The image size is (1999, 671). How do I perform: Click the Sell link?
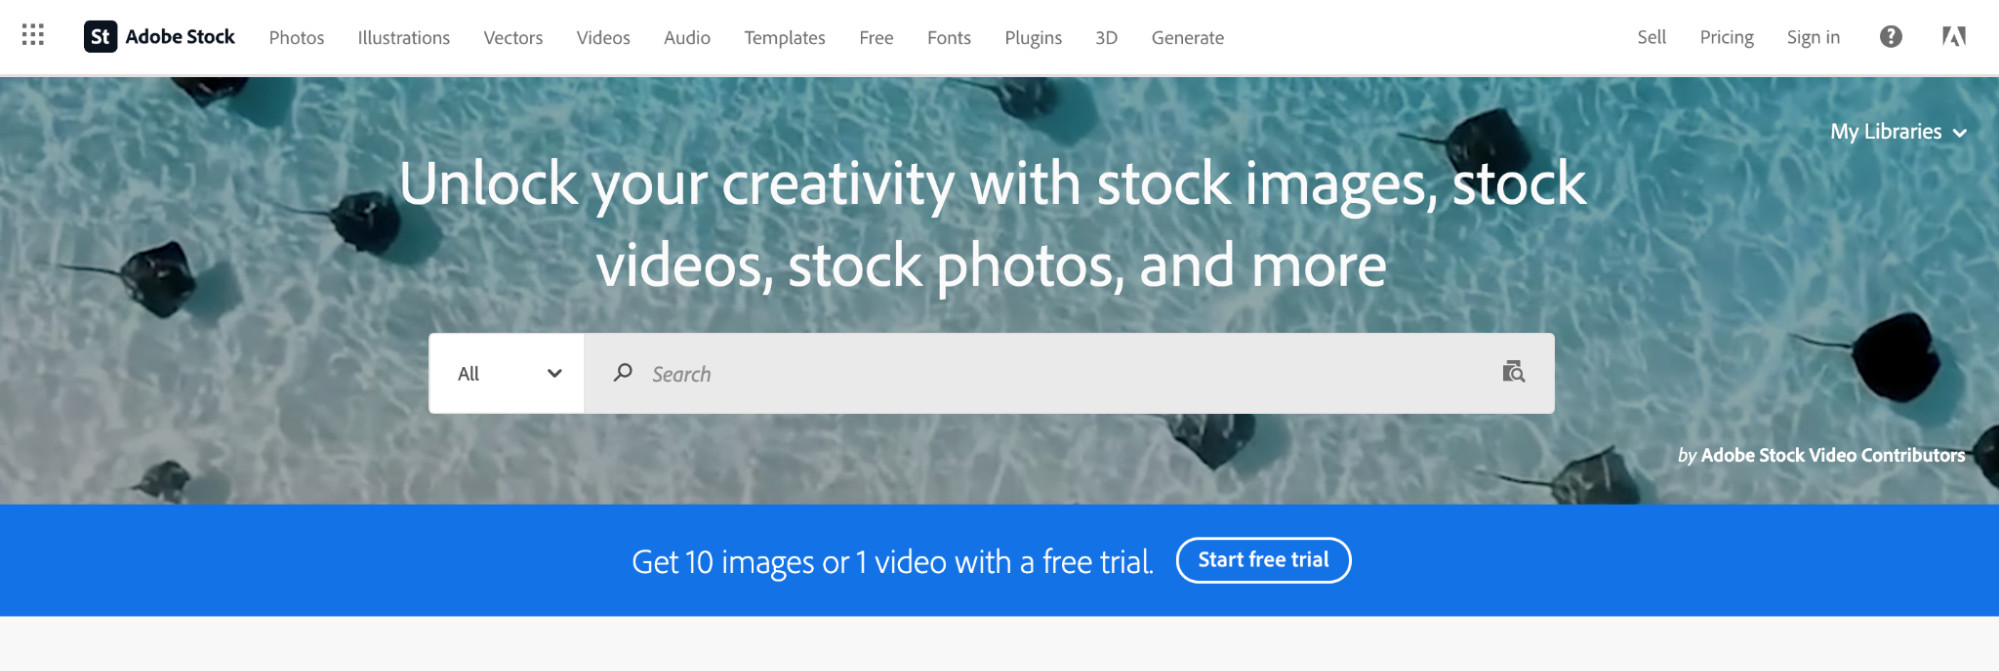pos(1651,37)
